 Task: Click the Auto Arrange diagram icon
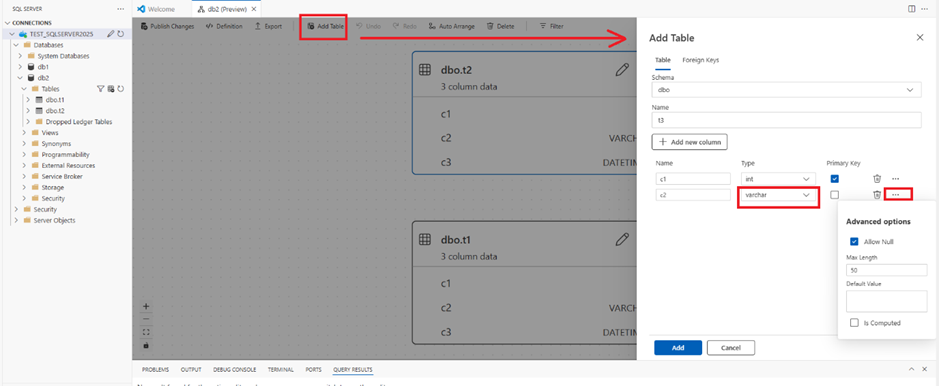[x=432, y=26]
